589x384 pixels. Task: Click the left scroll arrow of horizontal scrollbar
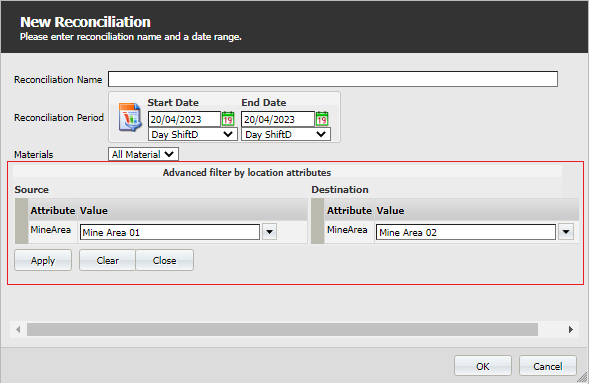(x=18, y=330)
